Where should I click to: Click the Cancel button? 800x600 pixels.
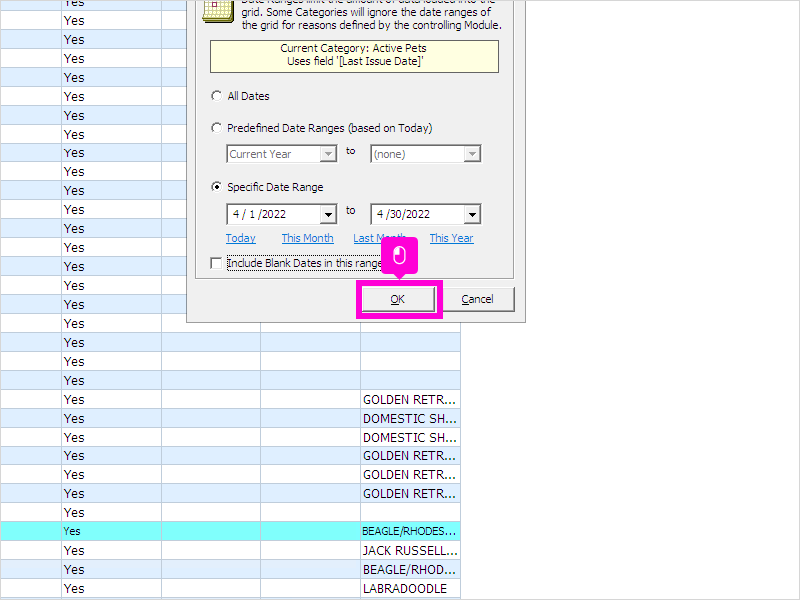(478, 299)
